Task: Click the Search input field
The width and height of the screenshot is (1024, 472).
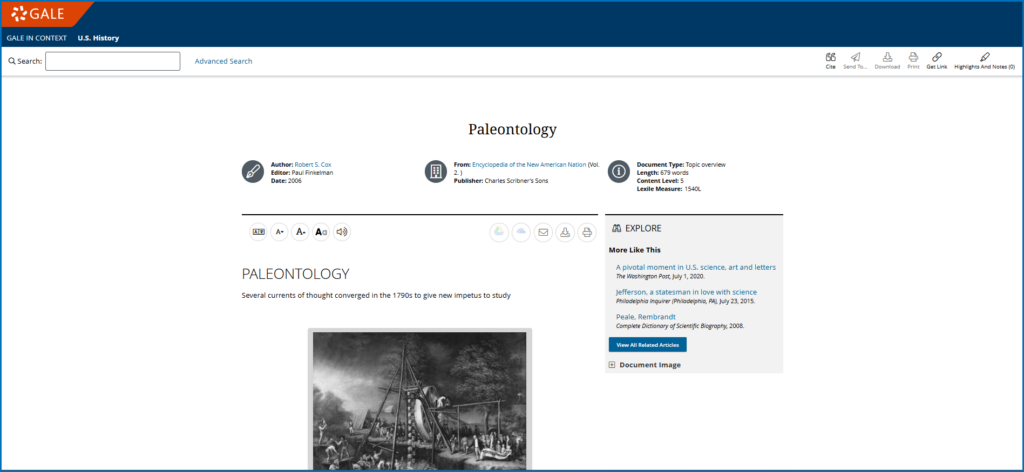Action: (112, 61)
